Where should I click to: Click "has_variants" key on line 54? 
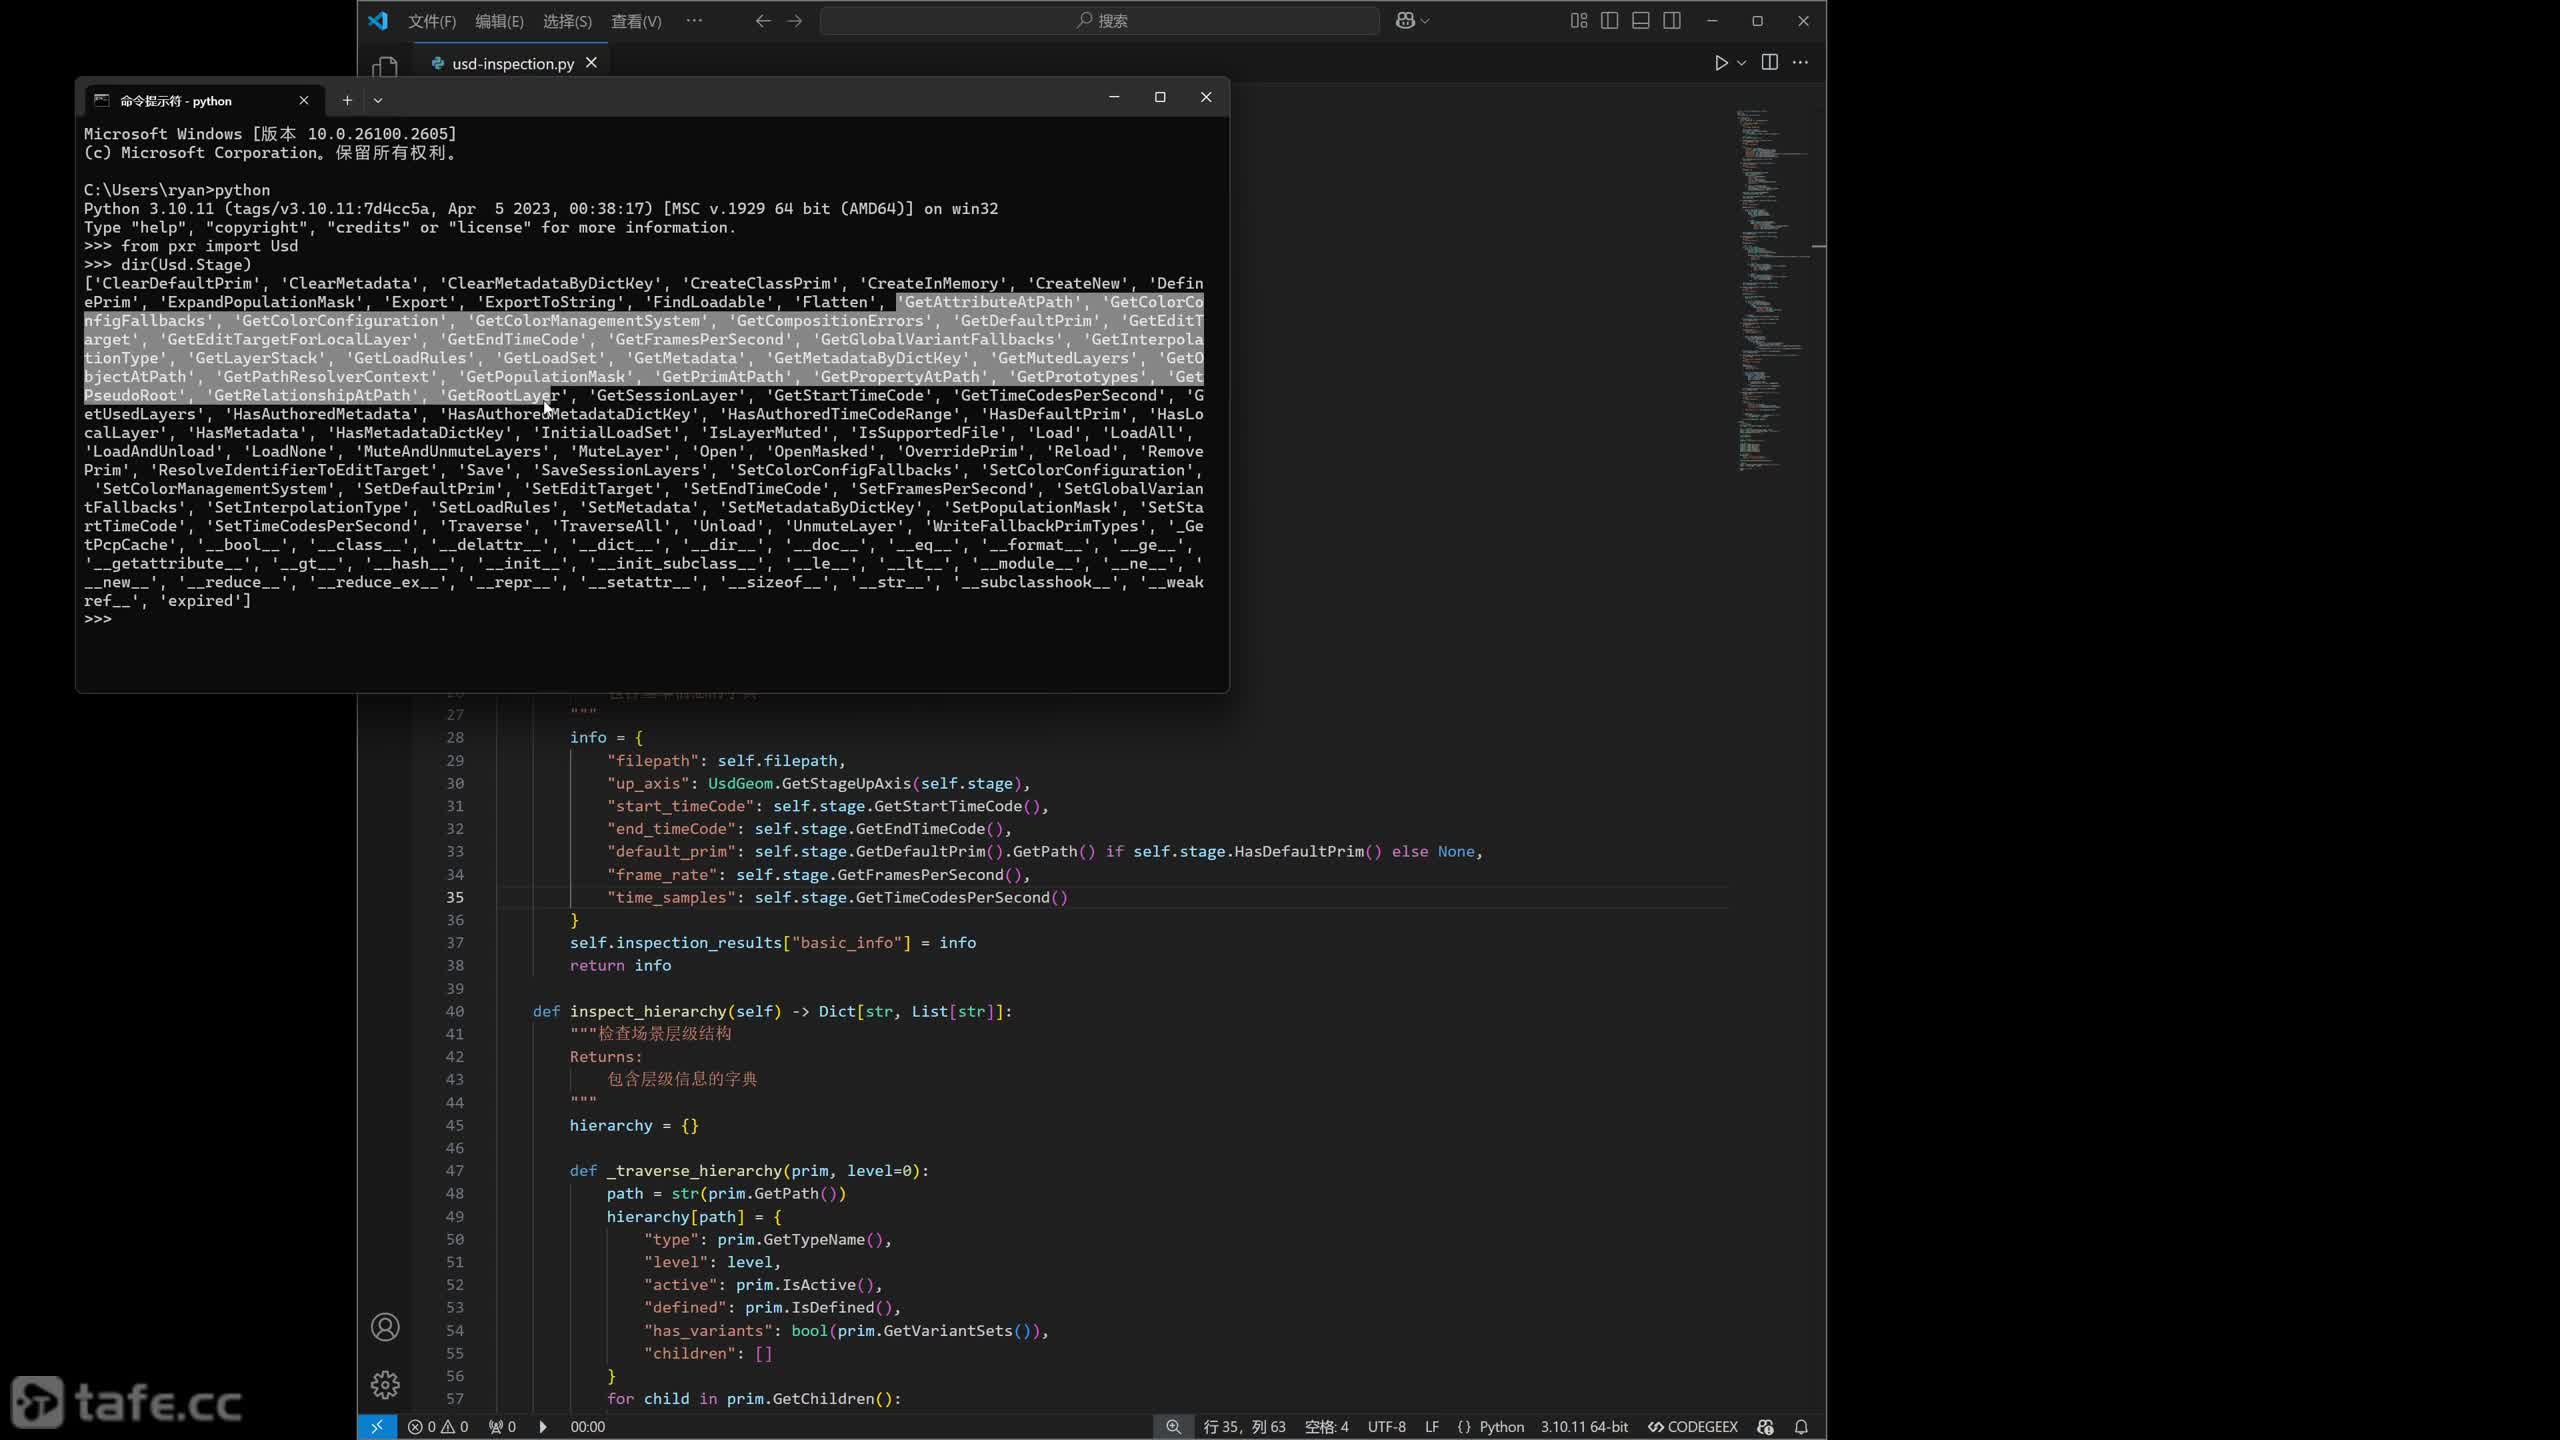pos(708,1330)
